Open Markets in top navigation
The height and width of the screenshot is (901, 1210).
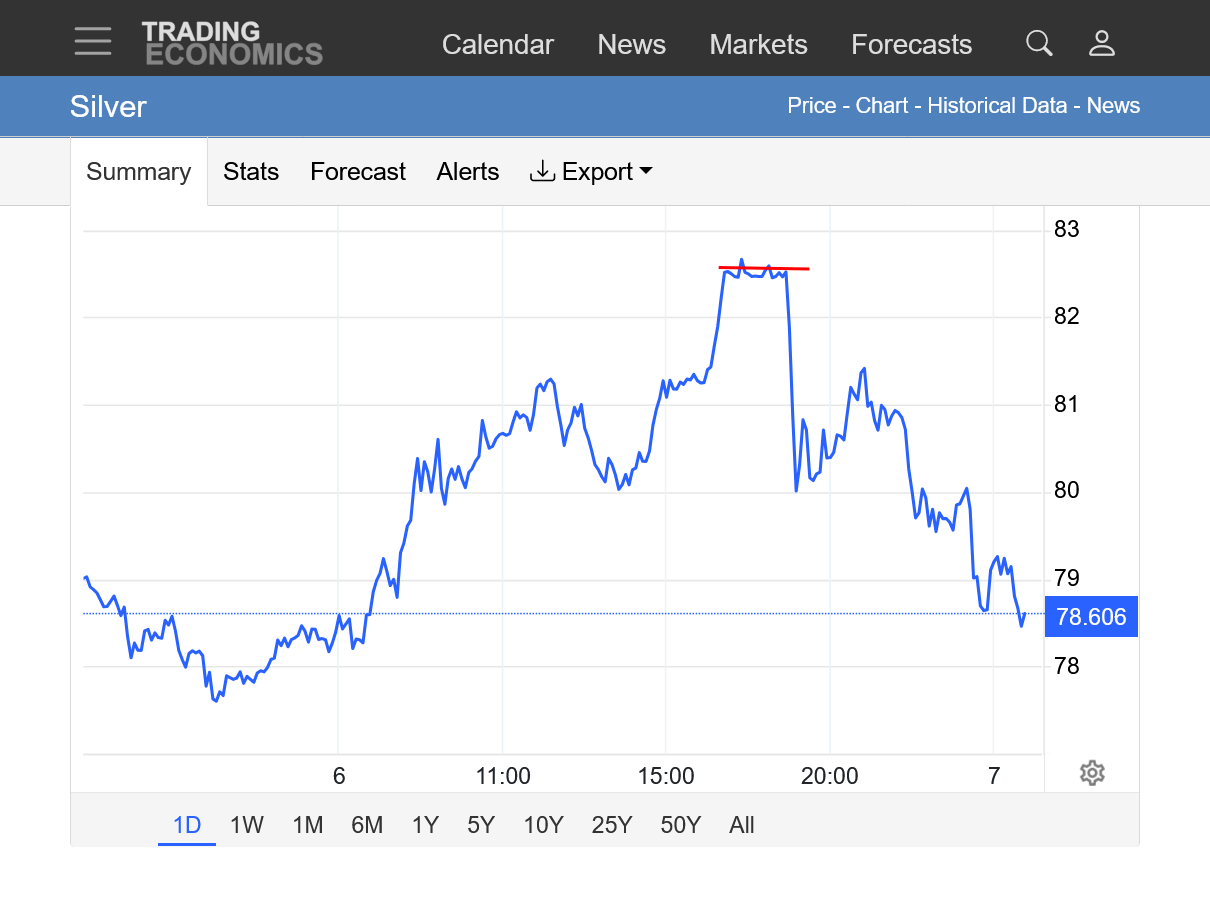point(758,45)
